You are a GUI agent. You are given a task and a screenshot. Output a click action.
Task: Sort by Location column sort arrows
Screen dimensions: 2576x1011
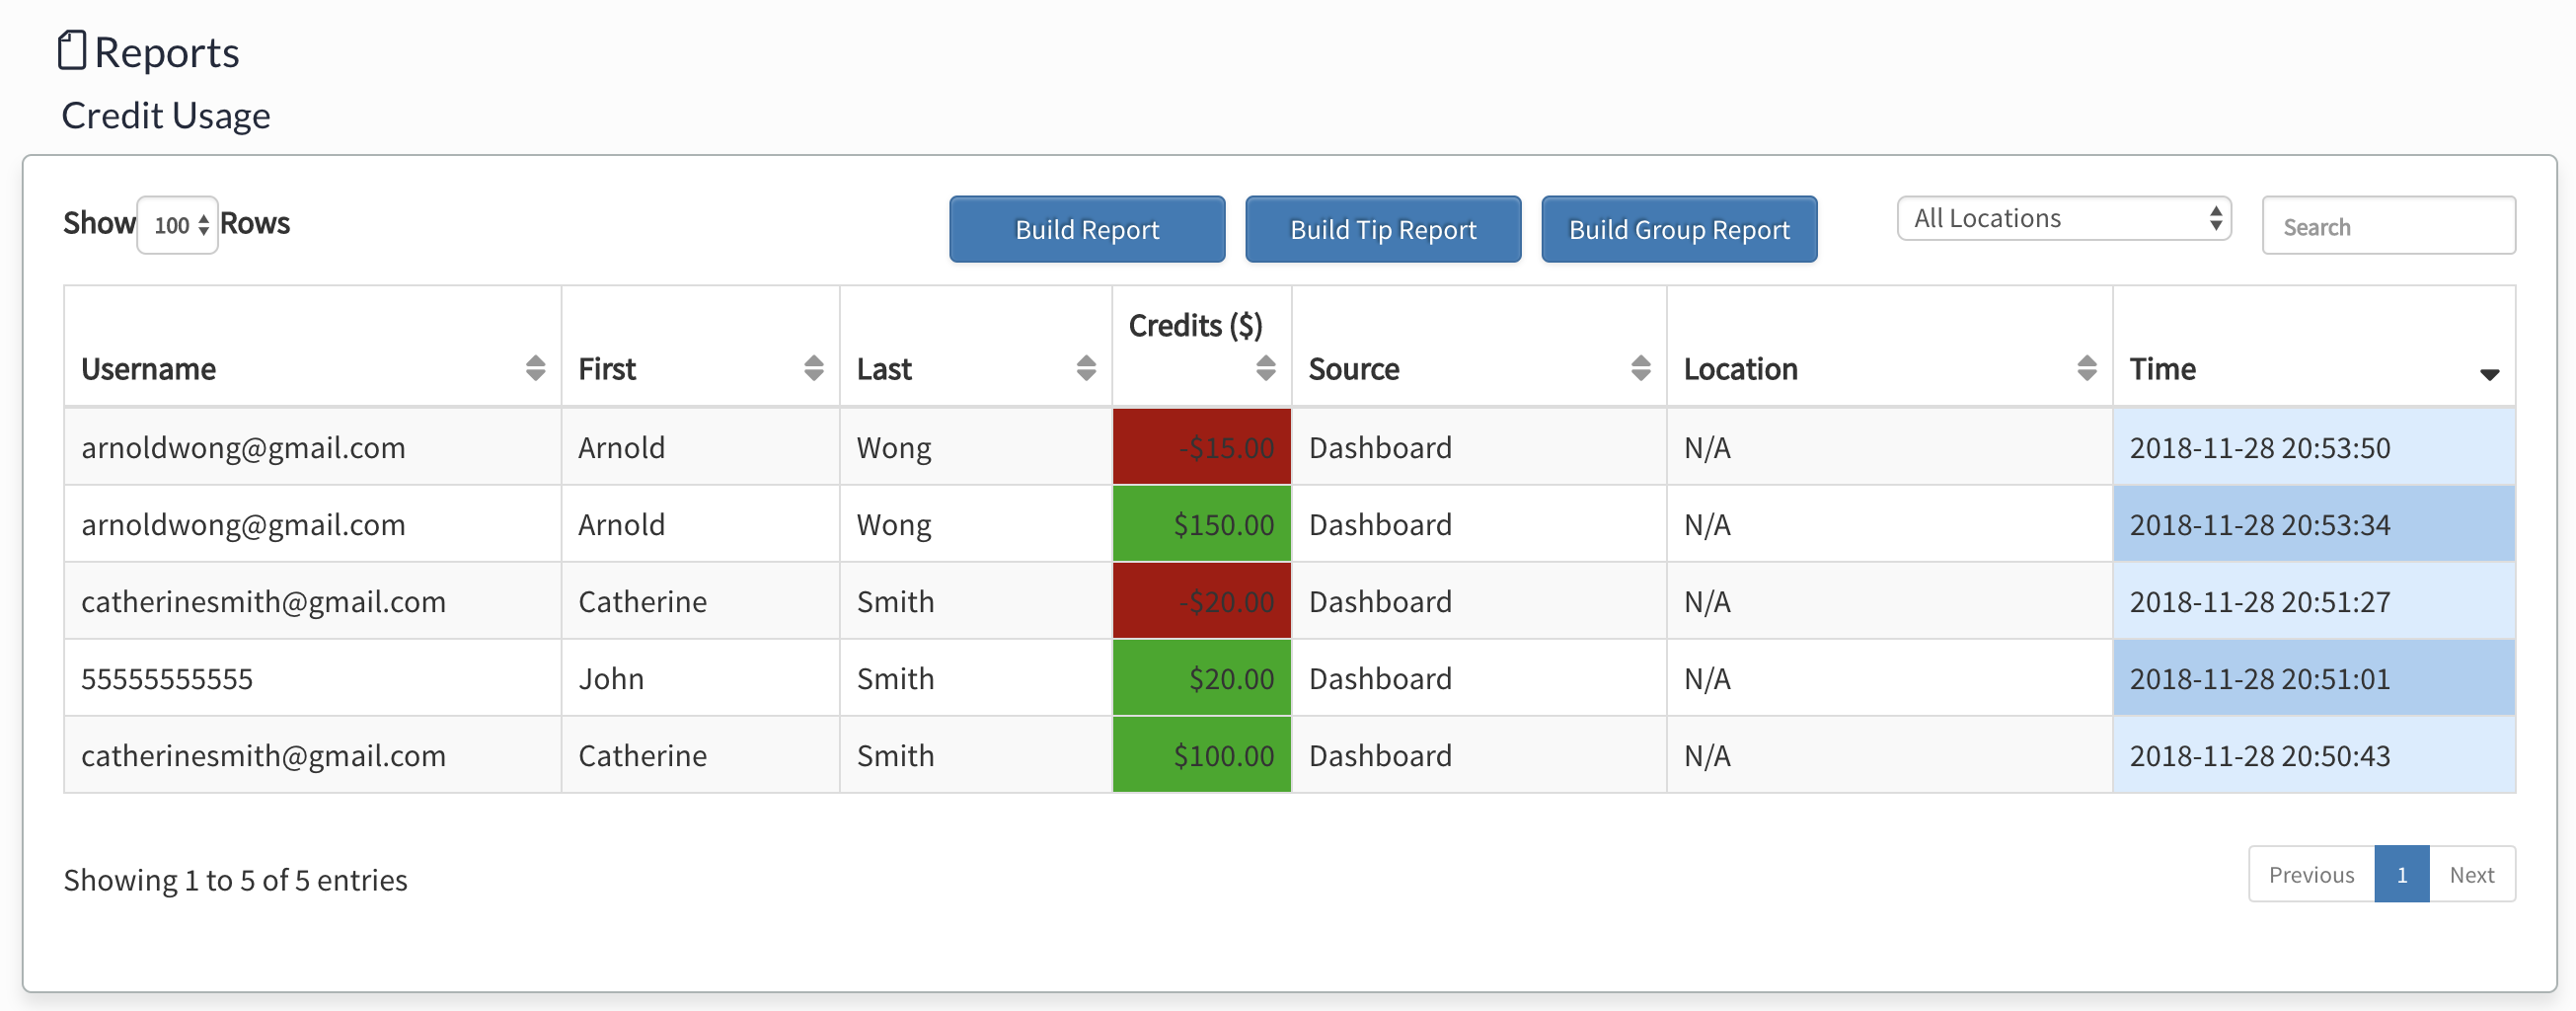click(x=2086, y=368)
